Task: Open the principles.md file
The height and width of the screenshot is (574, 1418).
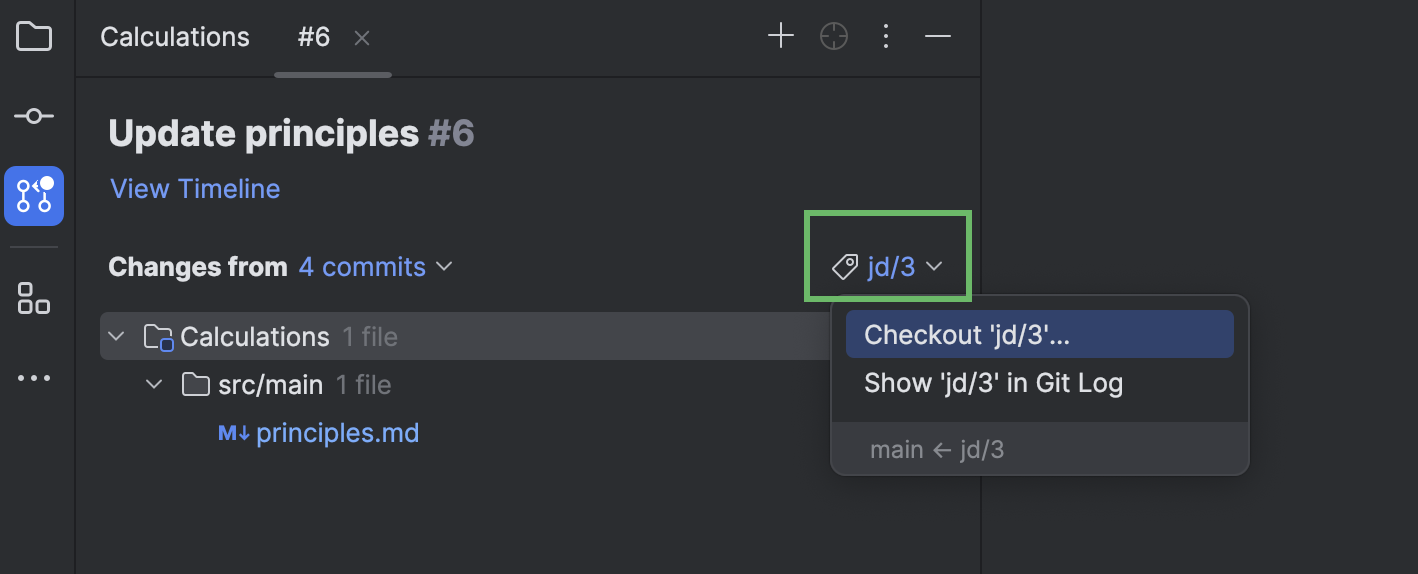Action: (x=337, y=433)
